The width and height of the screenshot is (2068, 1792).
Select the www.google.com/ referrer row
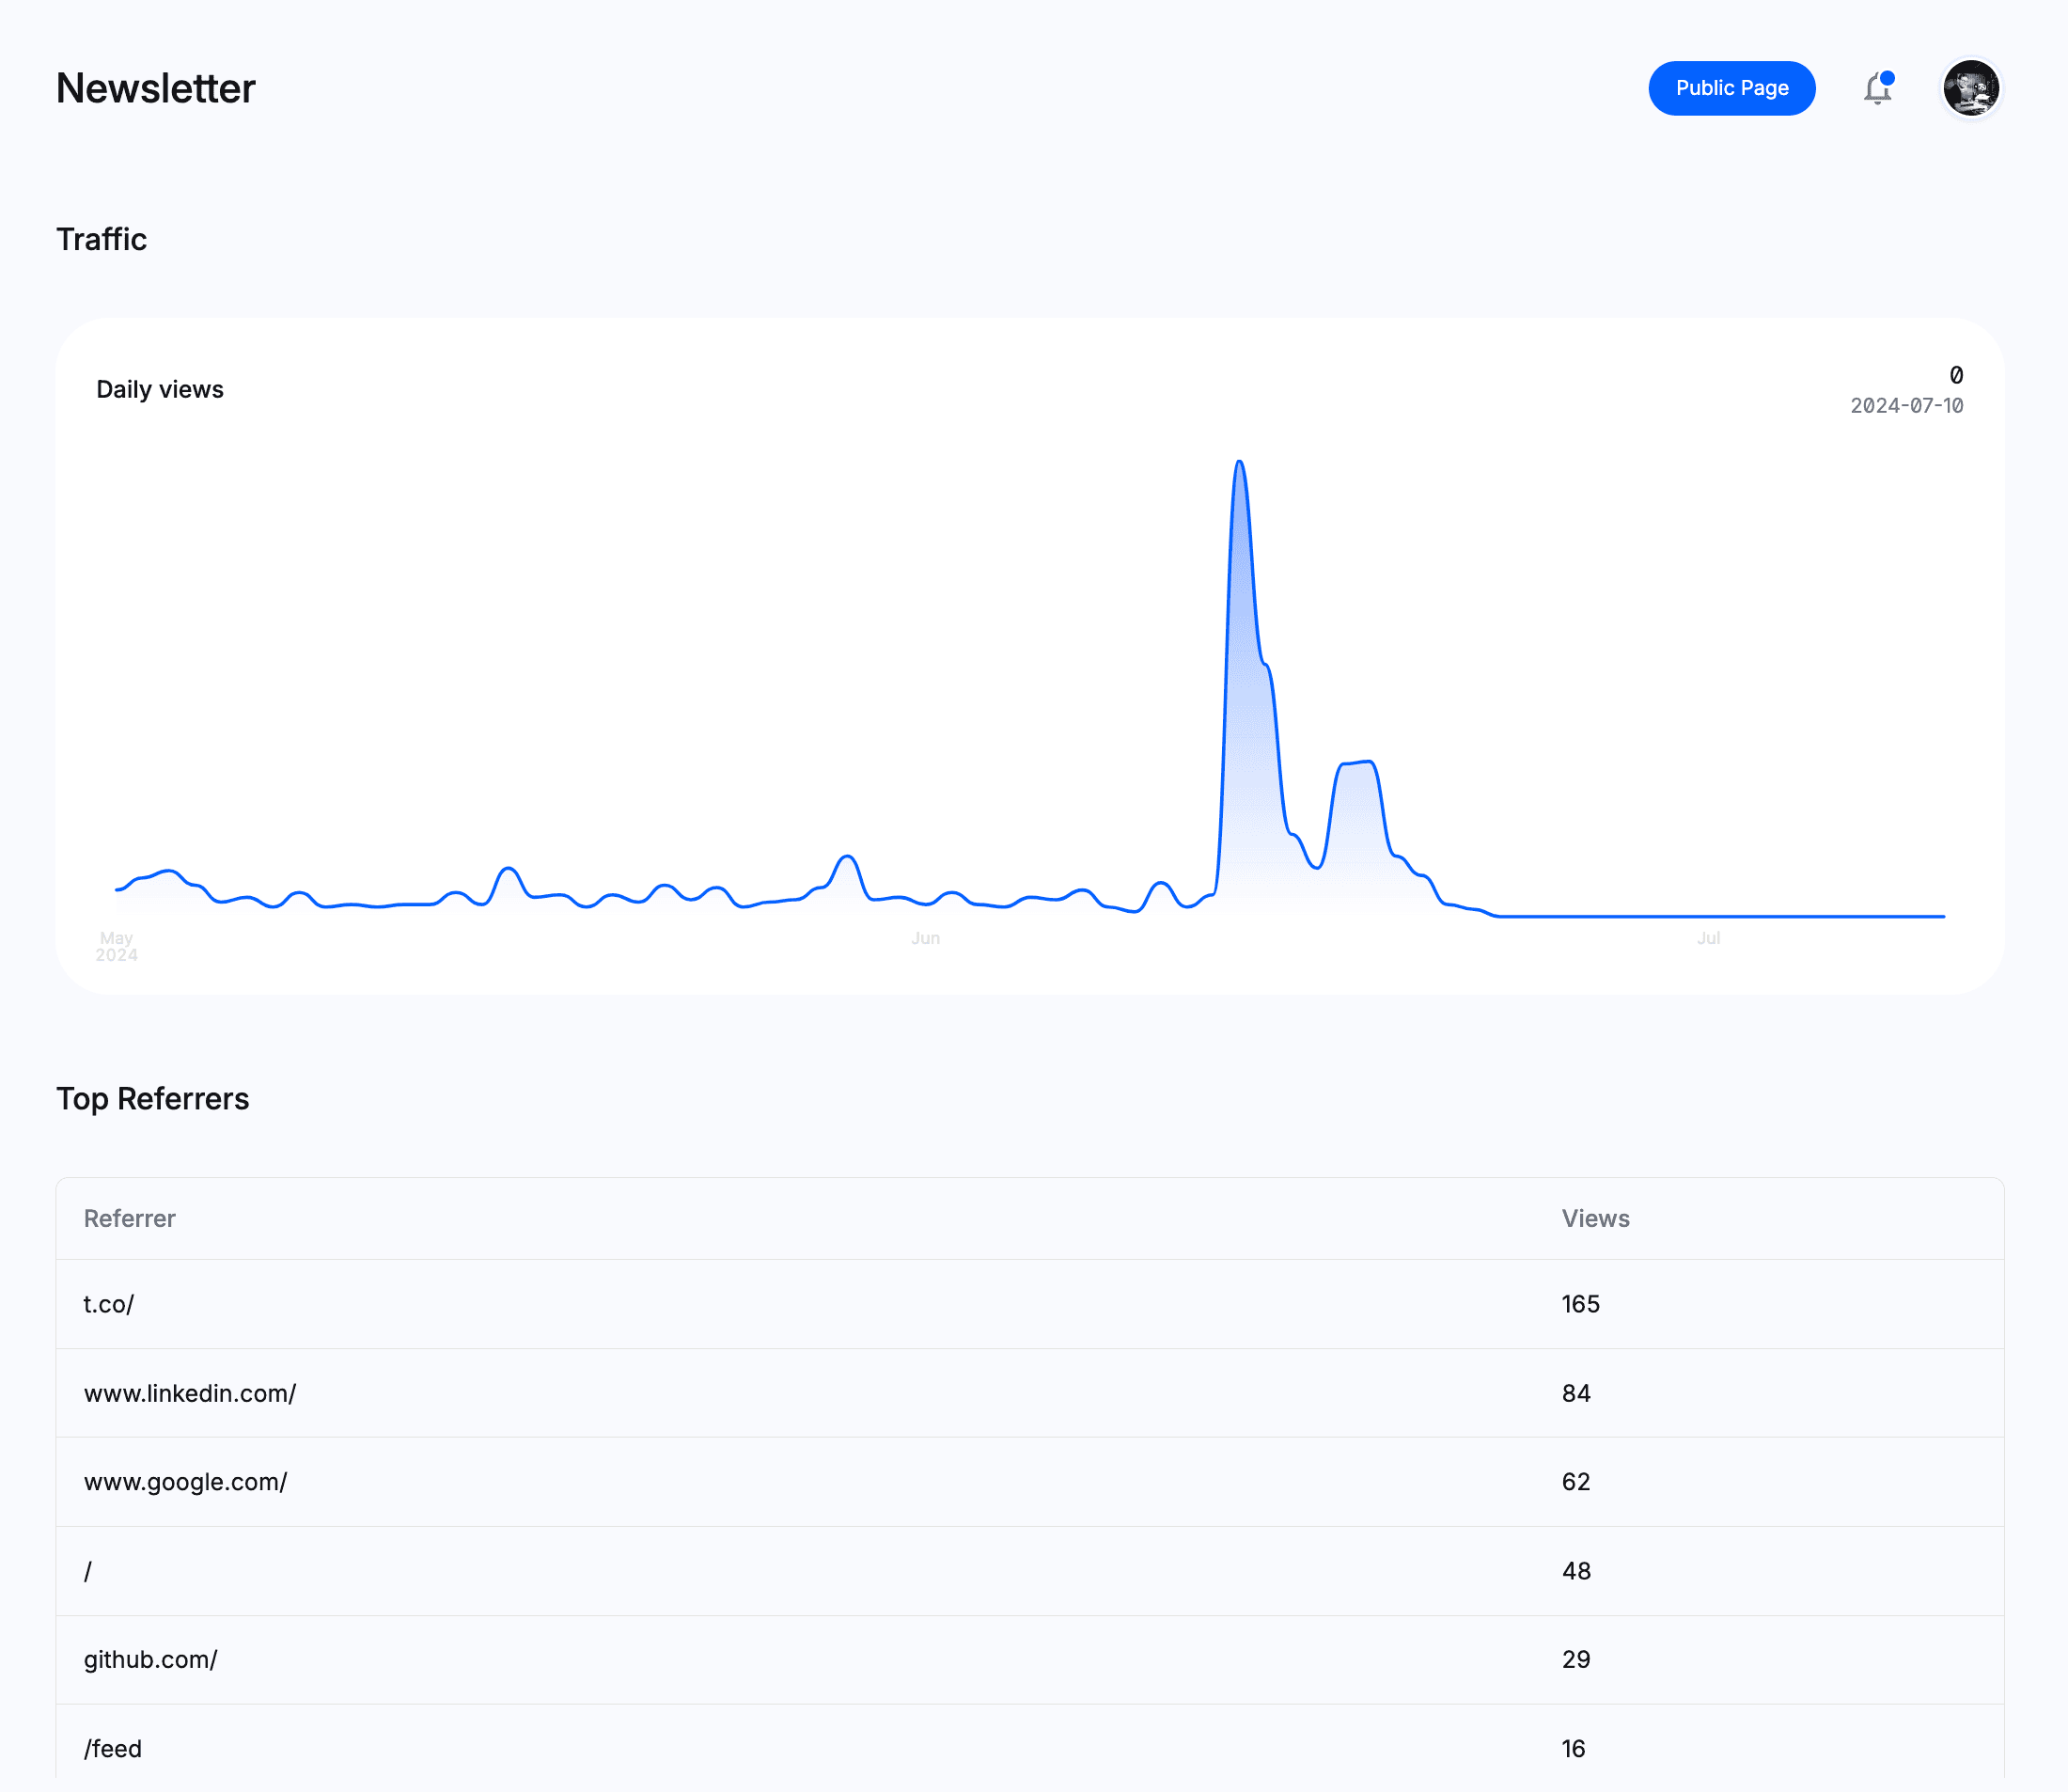click(1030, 1482)
